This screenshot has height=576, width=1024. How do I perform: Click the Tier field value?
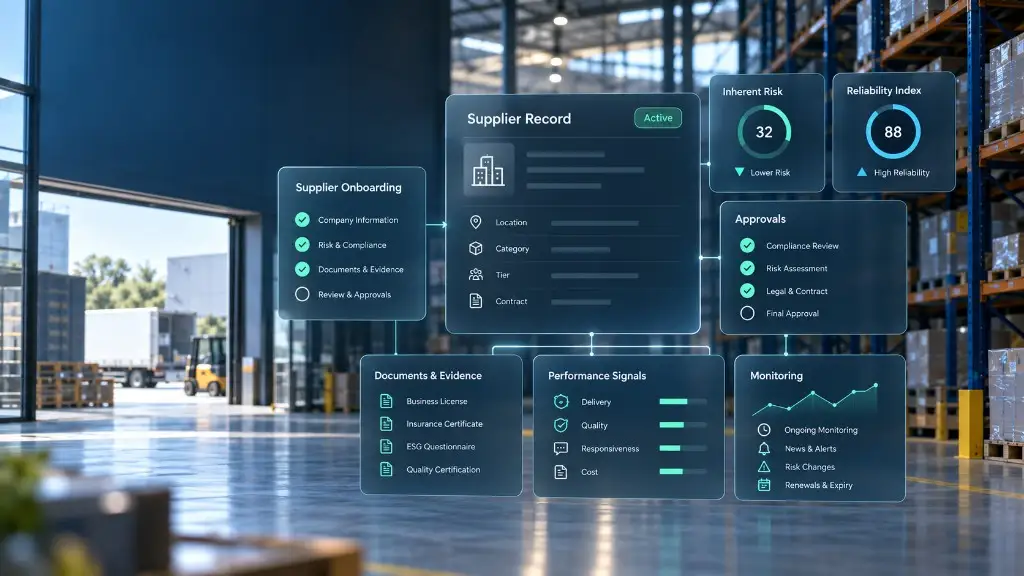click(x=594, y=276)
